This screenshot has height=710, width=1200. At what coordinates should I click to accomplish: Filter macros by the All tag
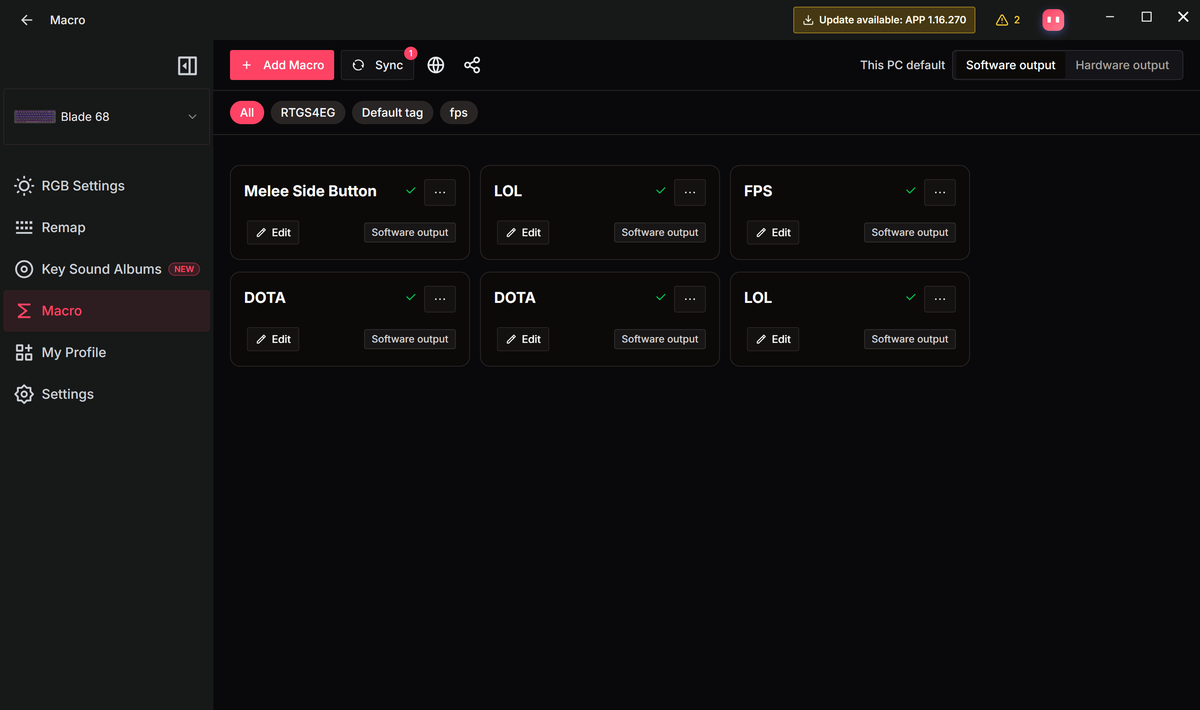pos(247,113)
